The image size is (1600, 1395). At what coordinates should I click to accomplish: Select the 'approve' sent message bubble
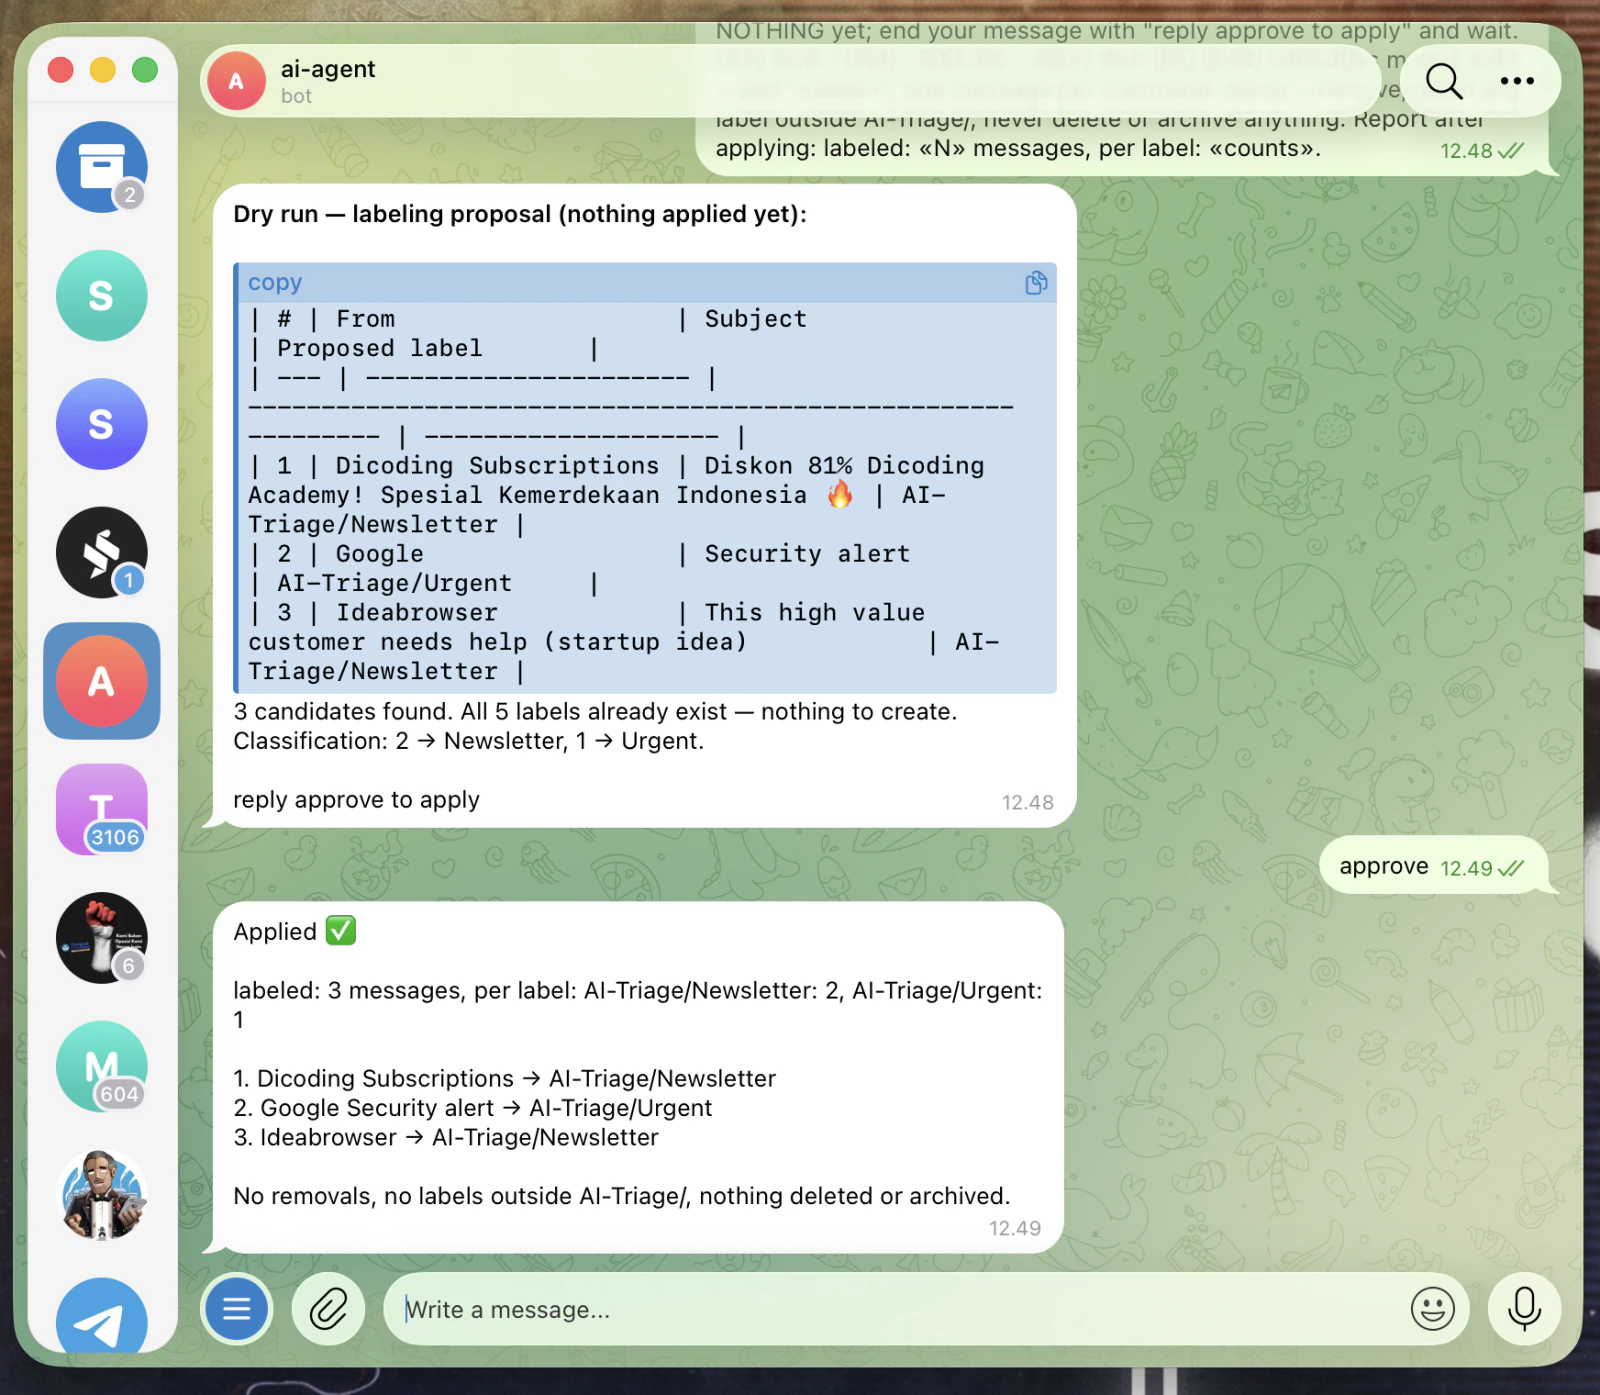pos(1433,866)
